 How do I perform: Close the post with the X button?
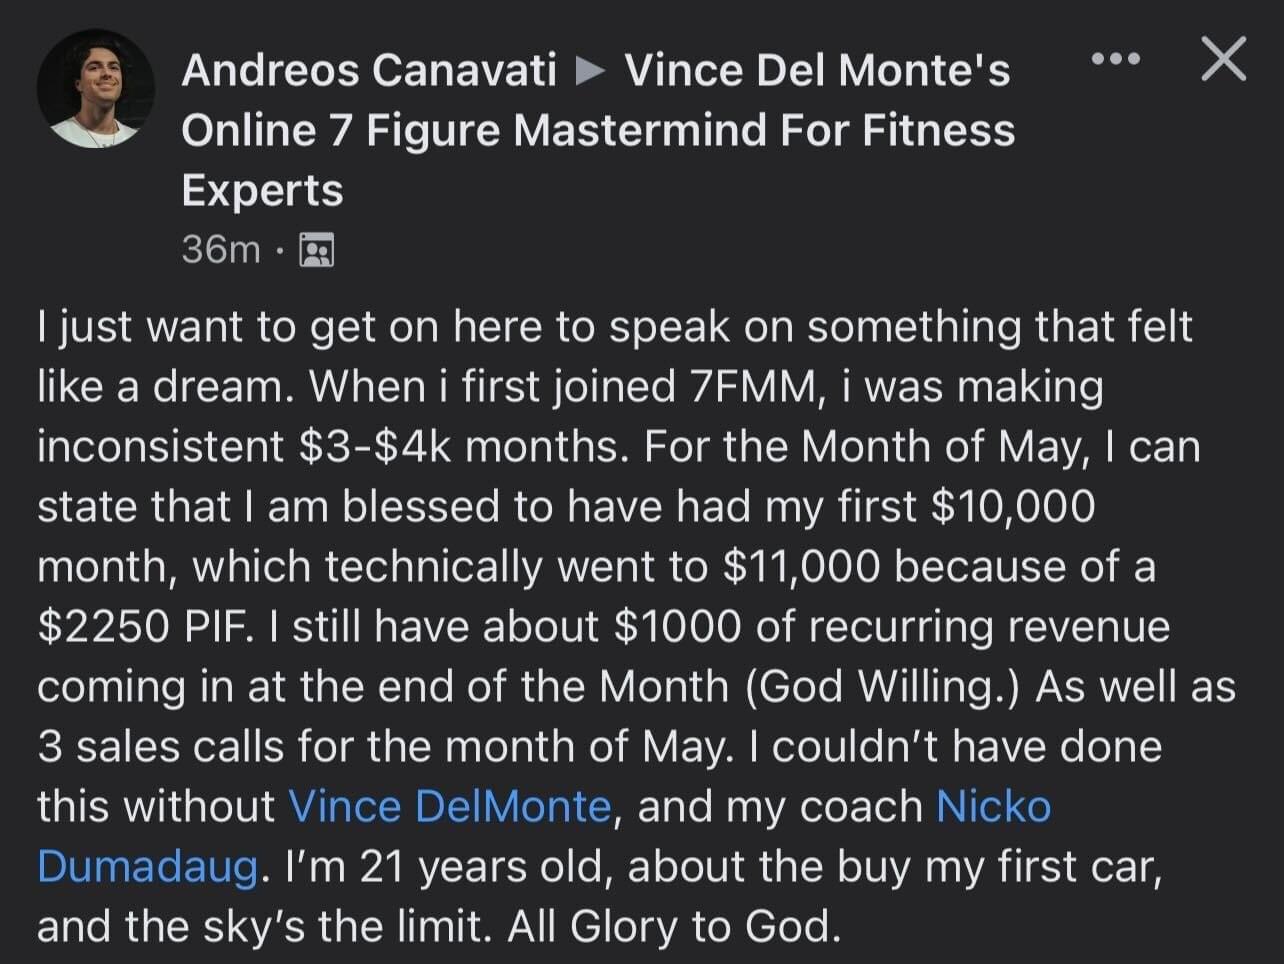click(x=1223, y=59)
